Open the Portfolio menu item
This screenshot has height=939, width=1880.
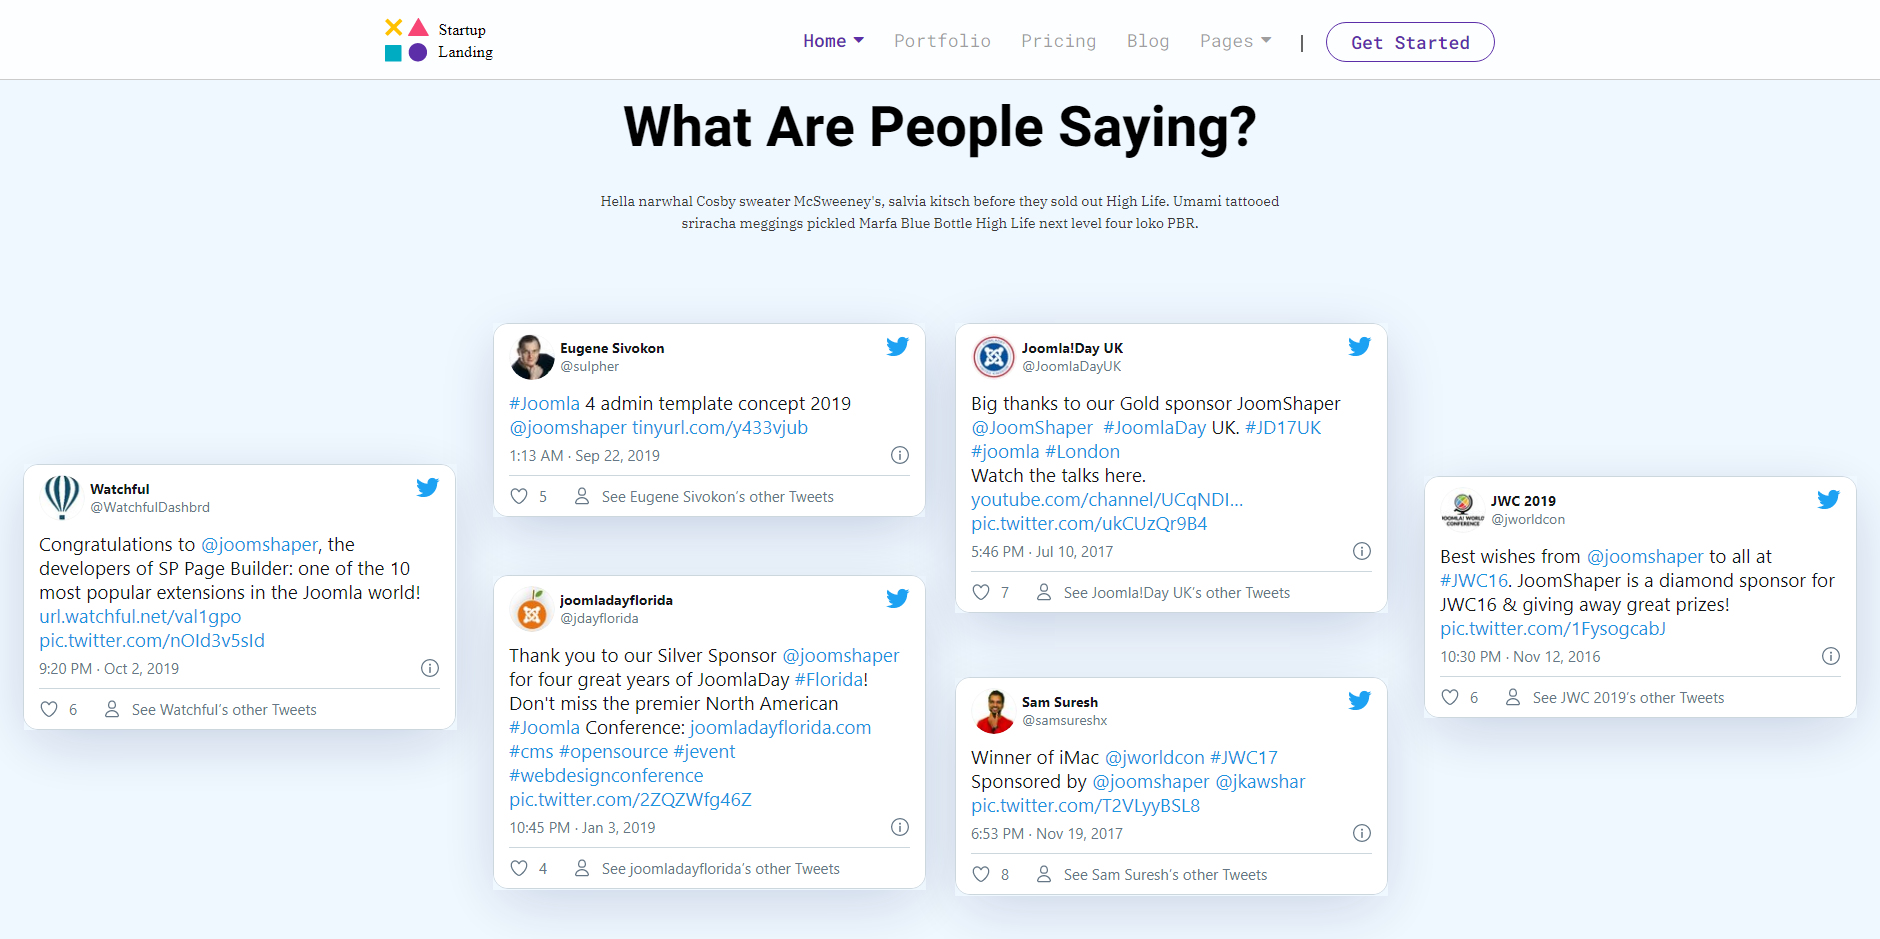942,41
